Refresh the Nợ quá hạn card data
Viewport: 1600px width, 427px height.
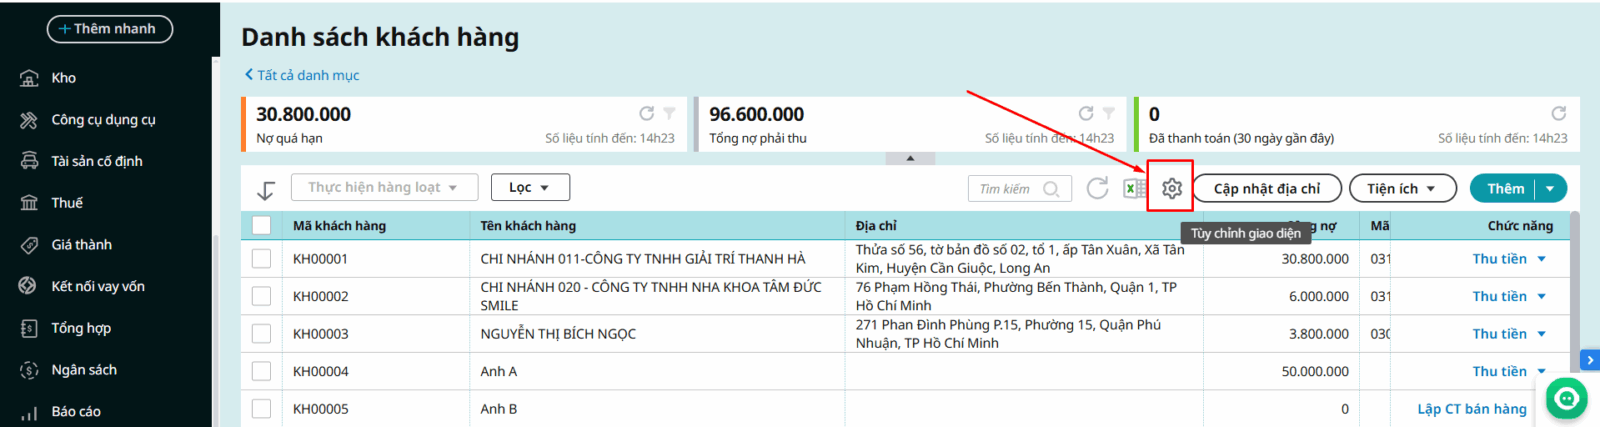(x=646, y=114)
